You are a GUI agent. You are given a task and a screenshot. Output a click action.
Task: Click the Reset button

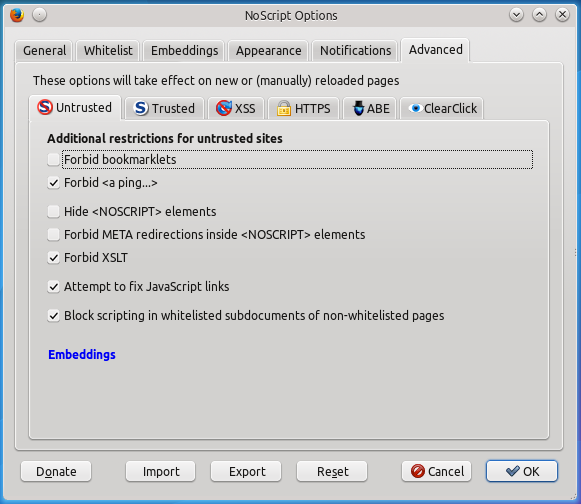coord(332,471)
